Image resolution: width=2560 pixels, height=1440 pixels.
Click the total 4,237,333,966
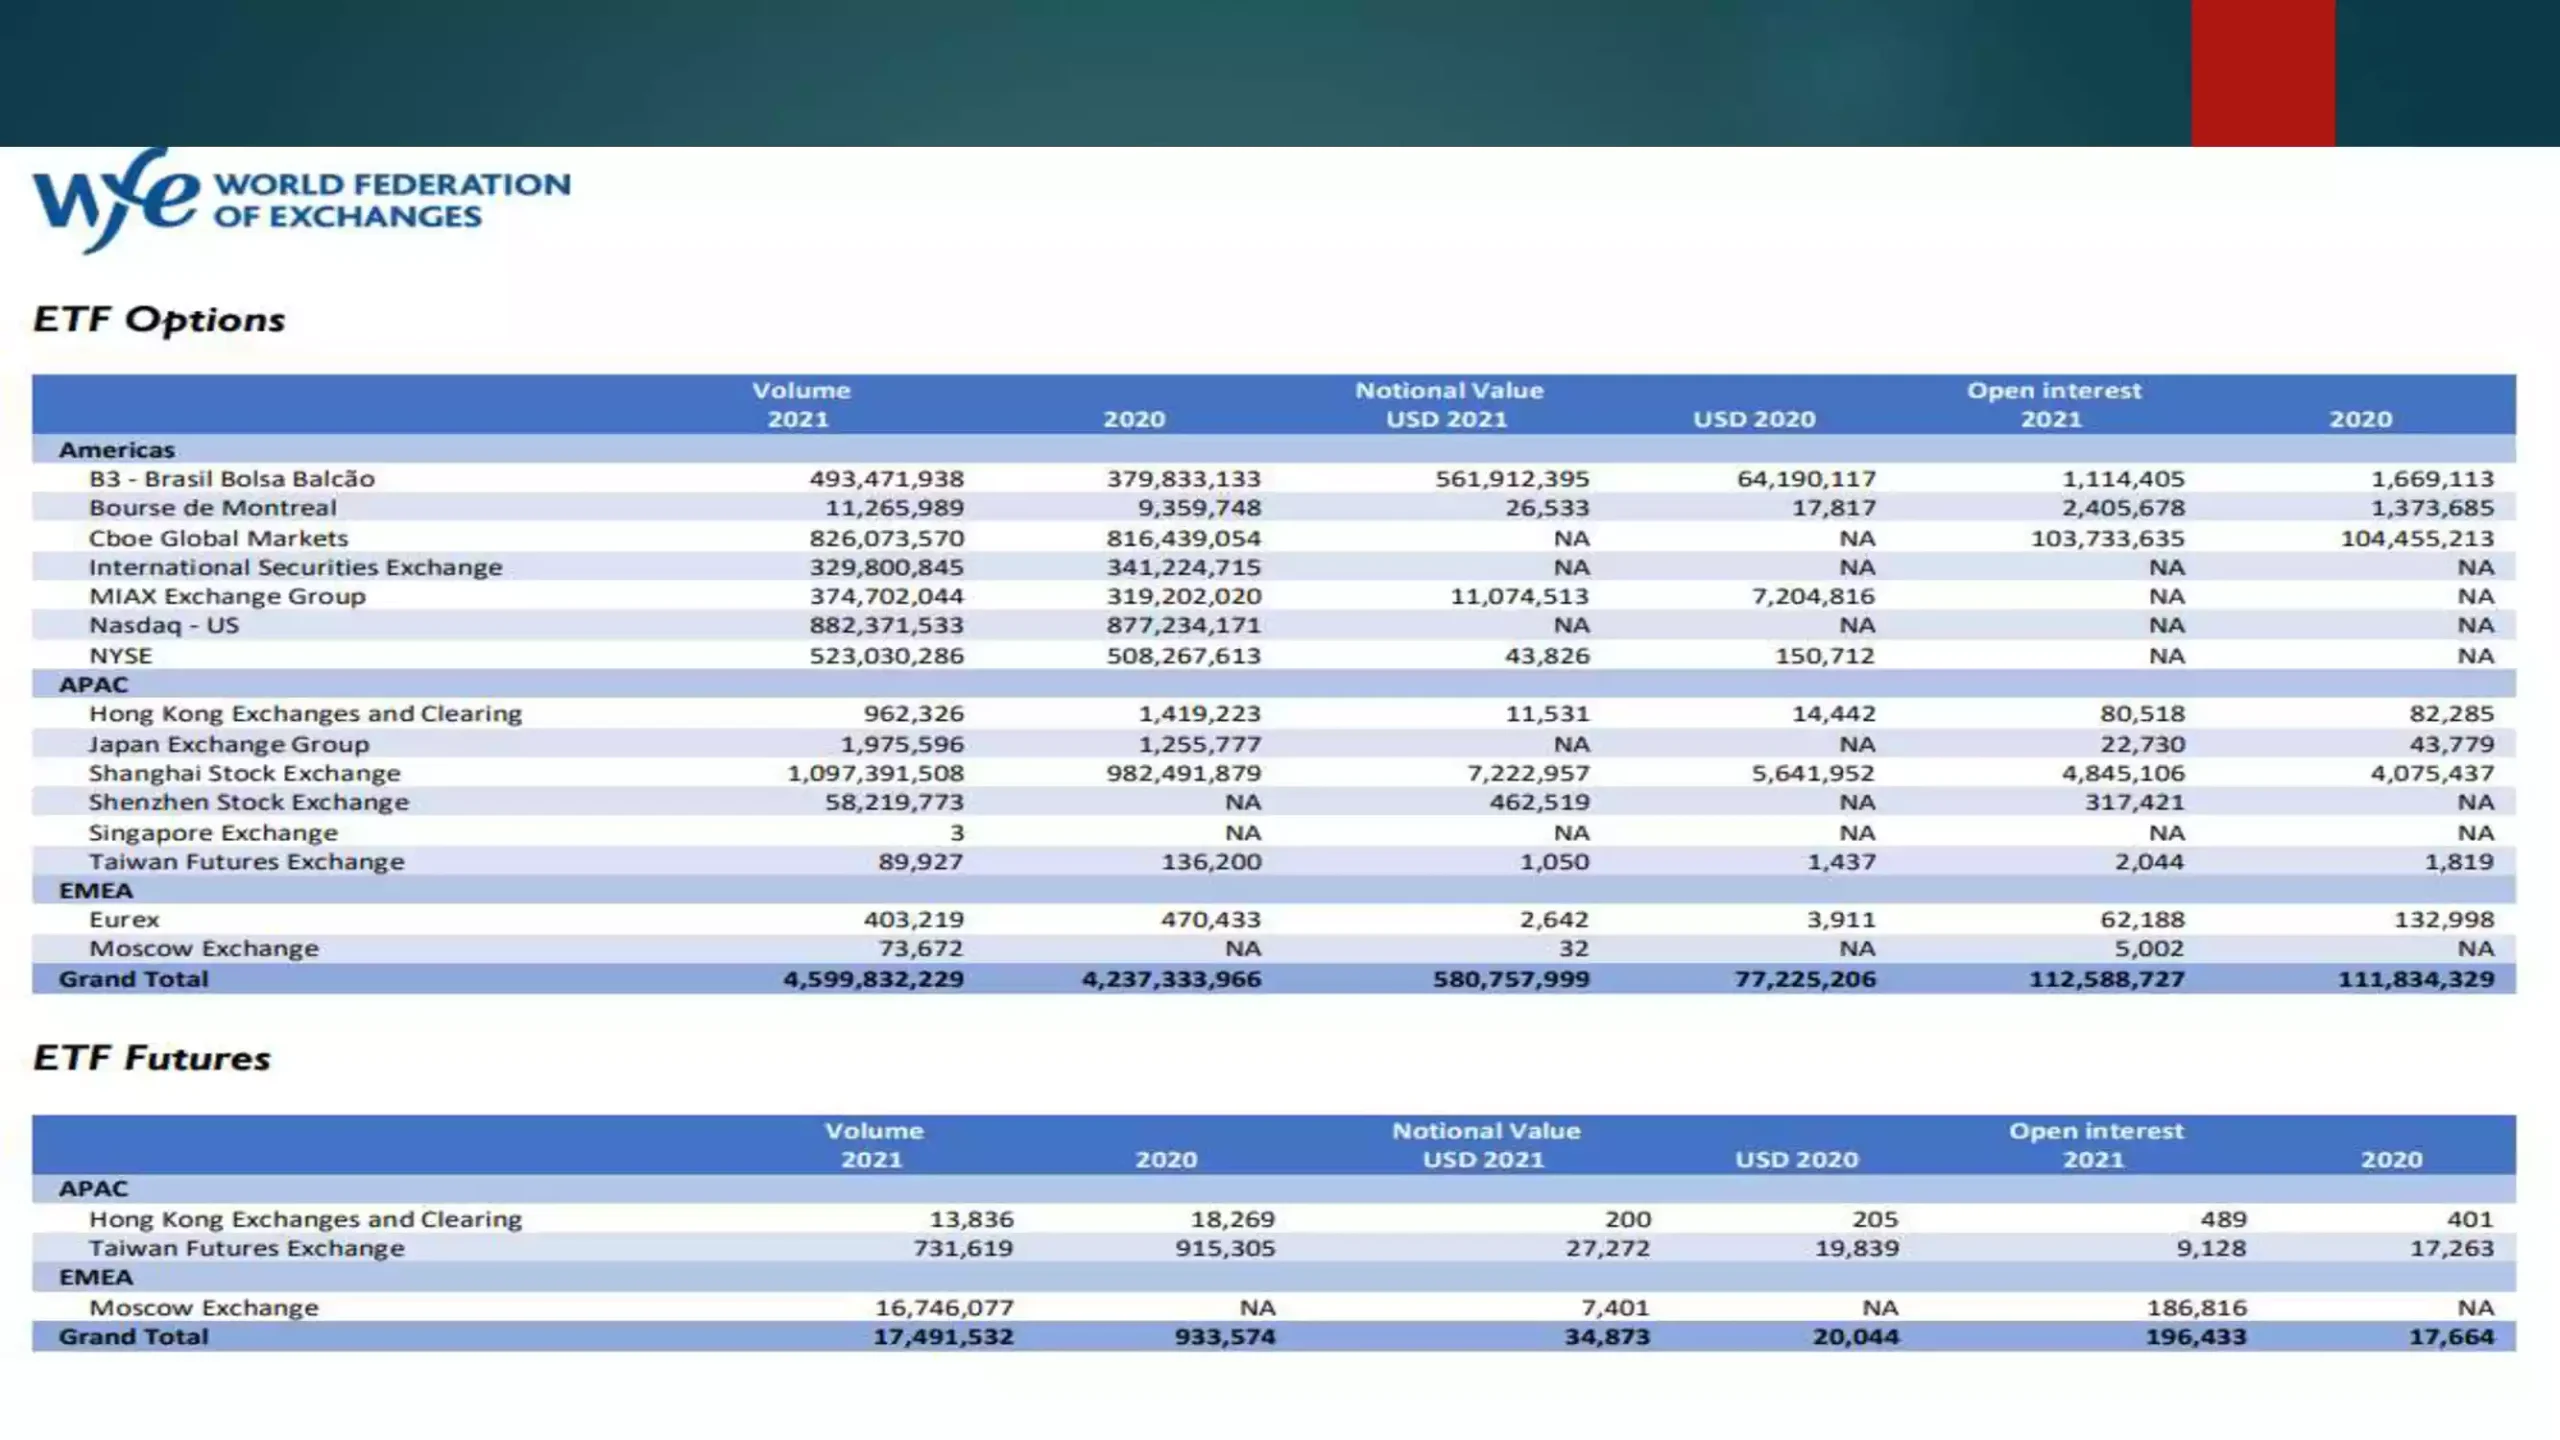click(1172, 979)
